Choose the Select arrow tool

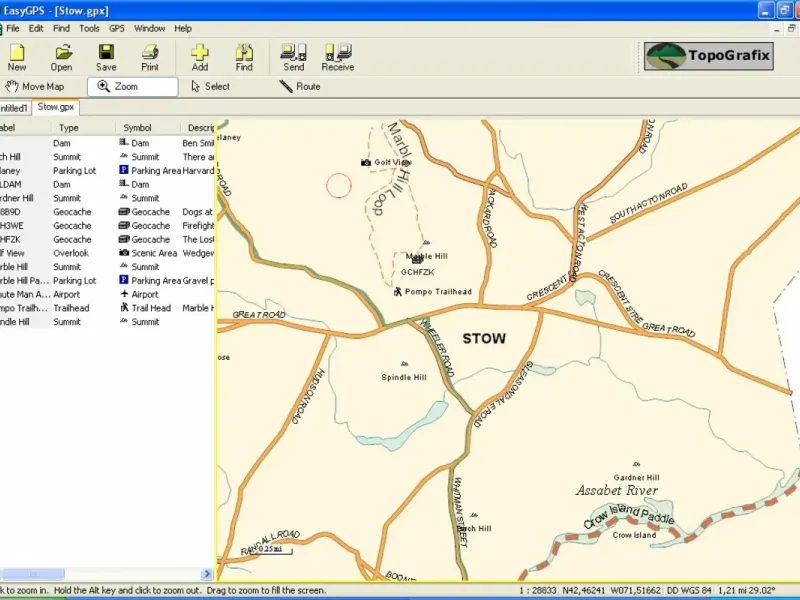(x=211, y=87)
